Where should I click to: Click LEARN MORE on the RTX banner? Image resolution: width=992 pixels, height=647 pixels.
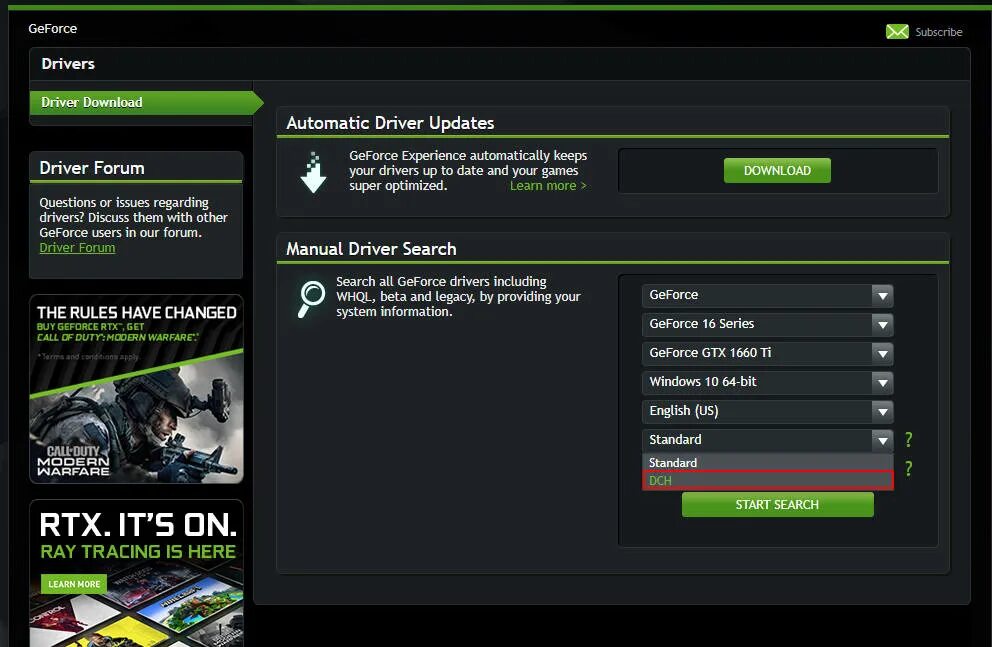pyautogui.click(x=74, y=584)
